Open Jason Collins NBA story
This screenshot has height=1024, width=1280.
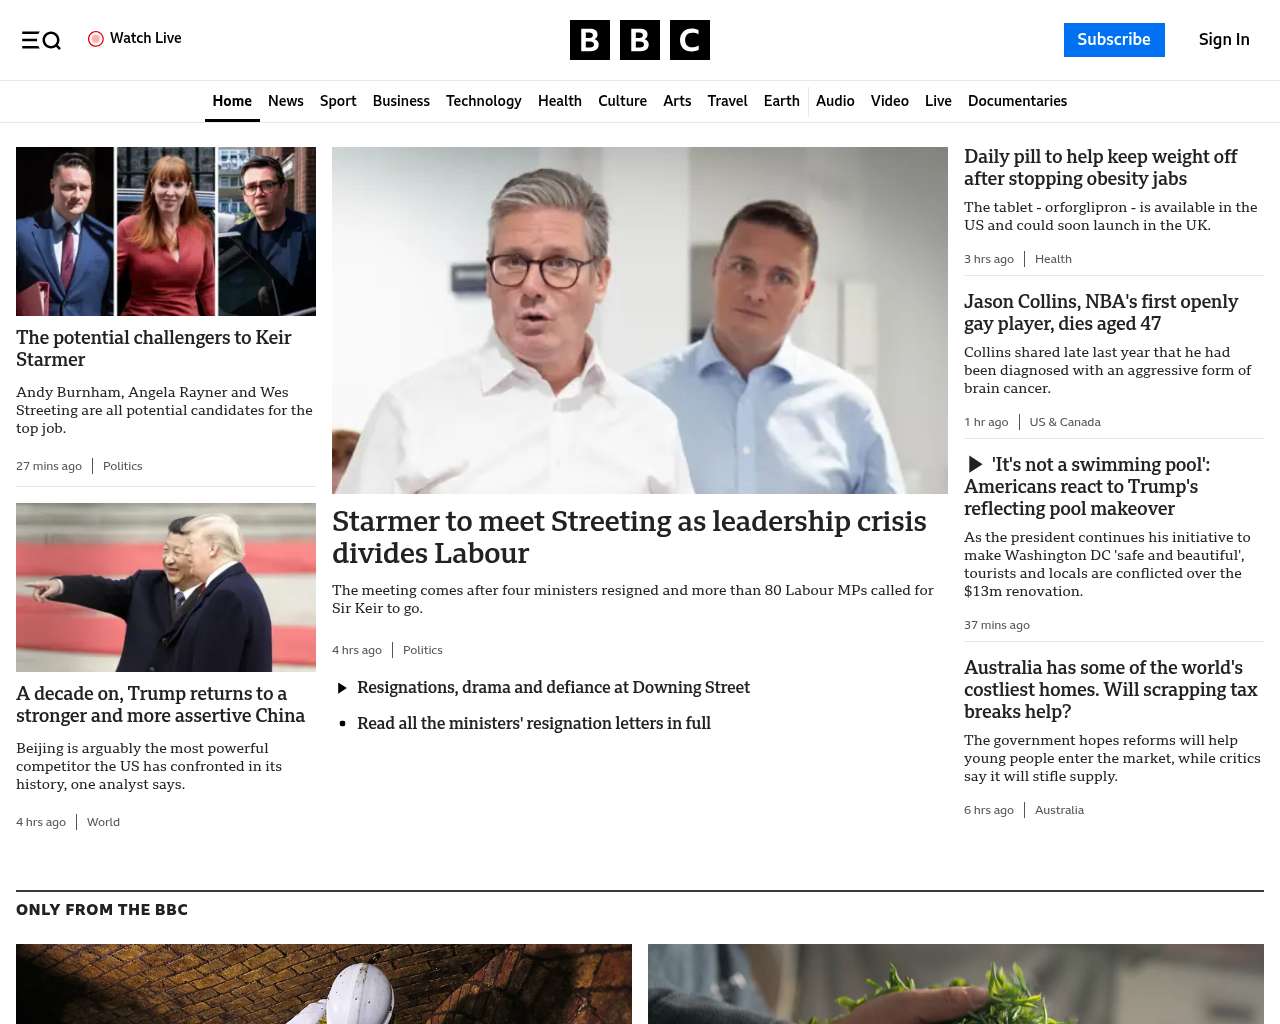[1100, 313]
